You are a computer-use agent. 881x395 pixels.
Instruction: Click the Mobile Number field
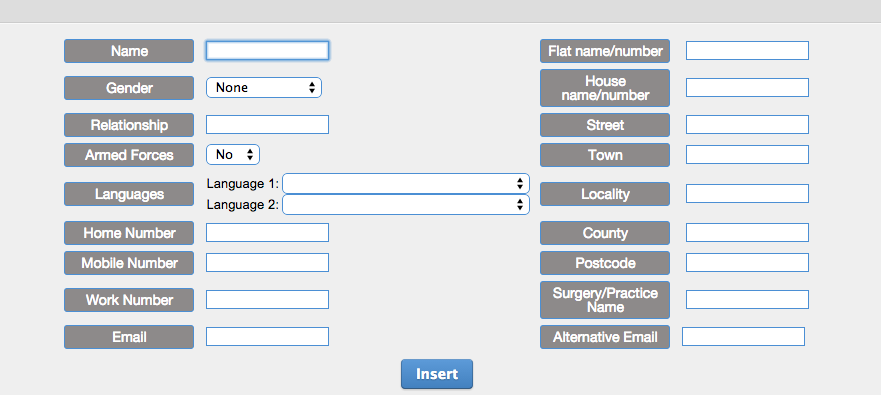pos(267,262)
